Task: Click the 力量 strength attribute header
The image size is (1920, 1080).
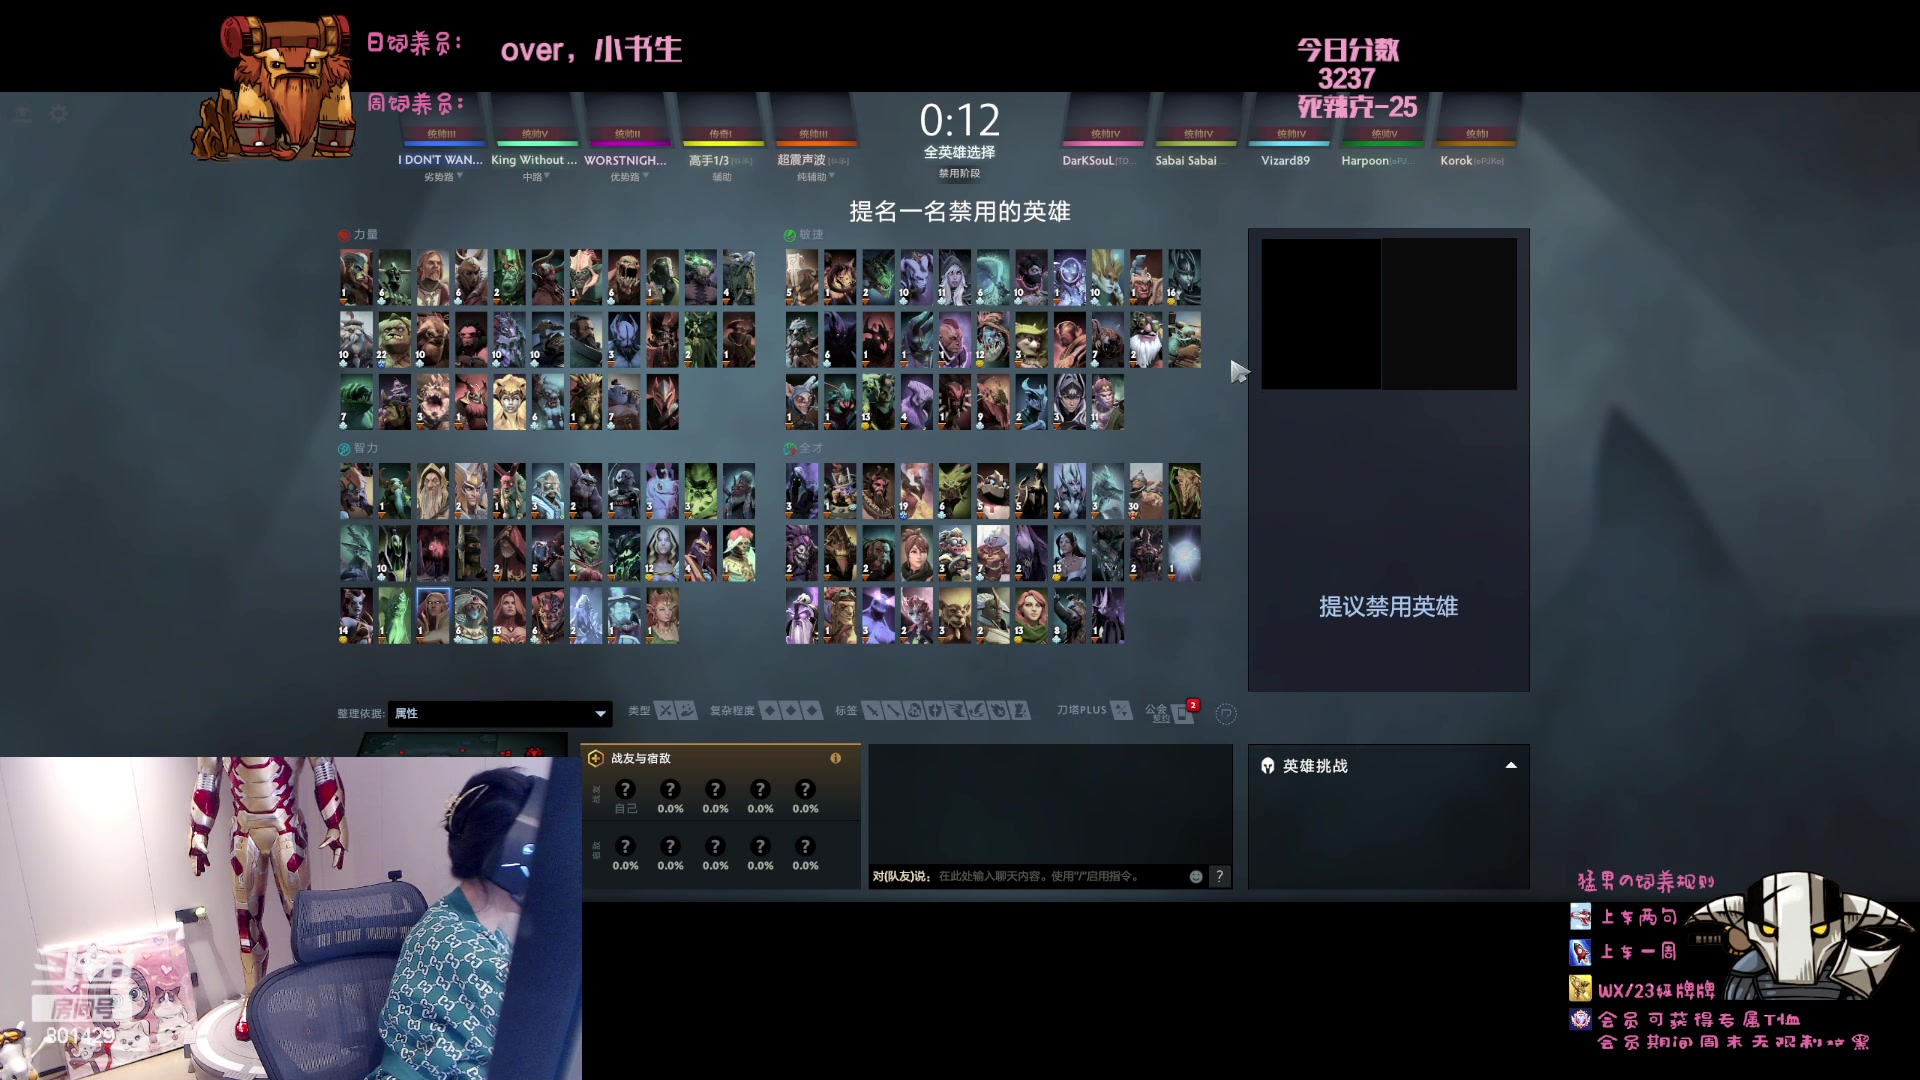Action: pyautogui.click(x=358, y=234)
